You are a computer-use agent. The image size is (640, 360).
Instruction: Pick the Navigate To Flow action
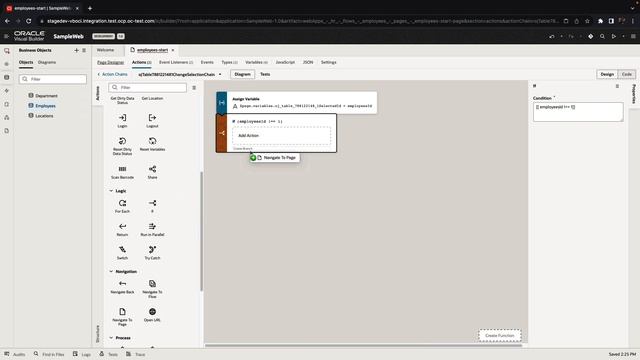click(x=152, y=289)
